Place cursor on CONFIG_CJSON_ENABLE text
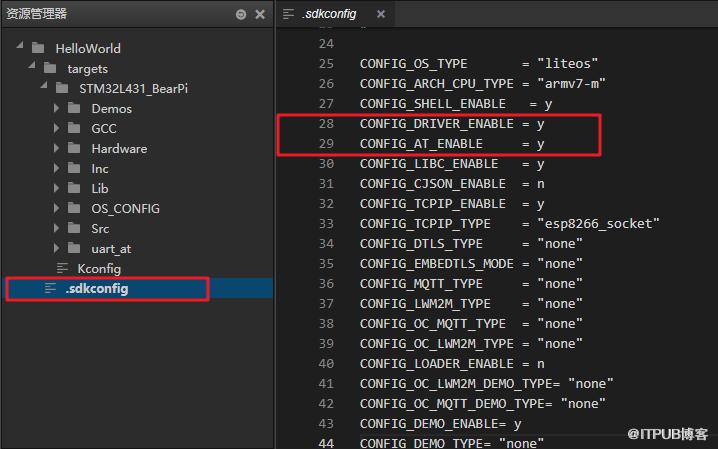The height and width of the screenshot is (449, 718). (433, 184)
